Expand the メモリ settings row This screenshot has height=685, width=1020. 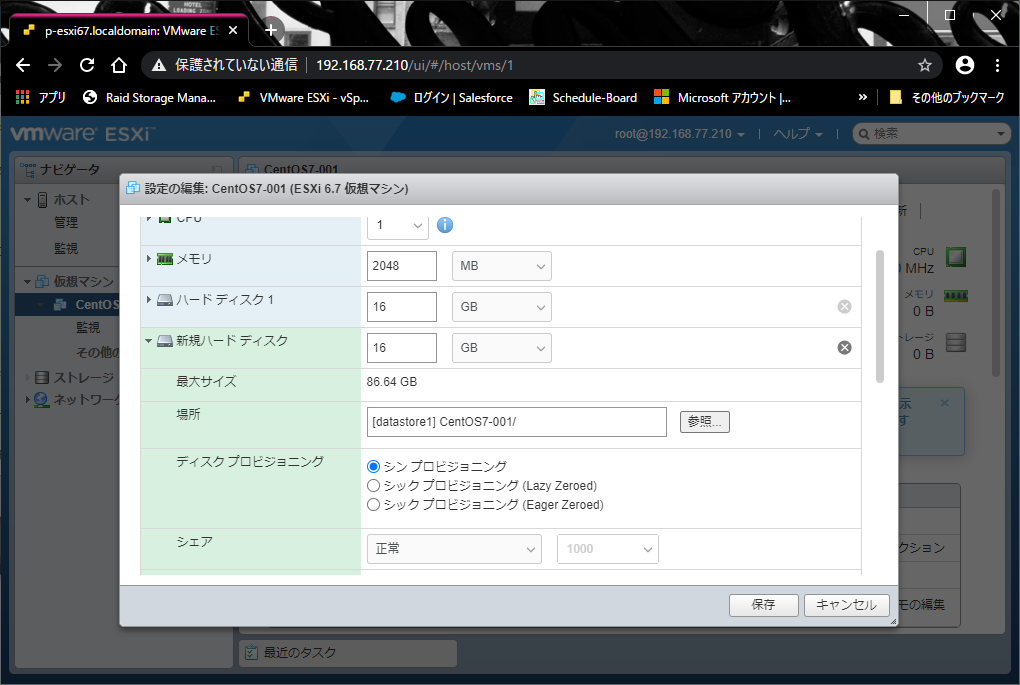click(149, 259)
